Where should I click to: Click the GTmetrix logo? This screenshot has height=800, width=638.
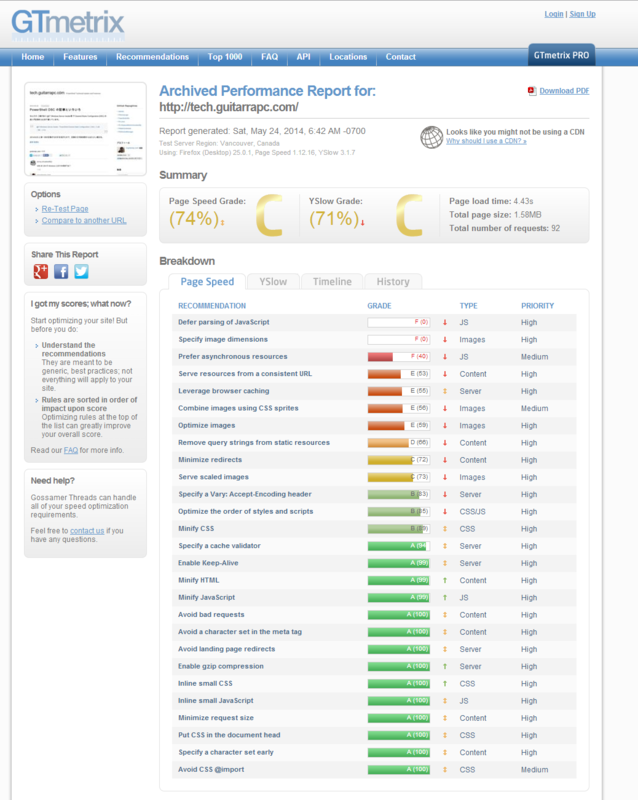[68, 26]
